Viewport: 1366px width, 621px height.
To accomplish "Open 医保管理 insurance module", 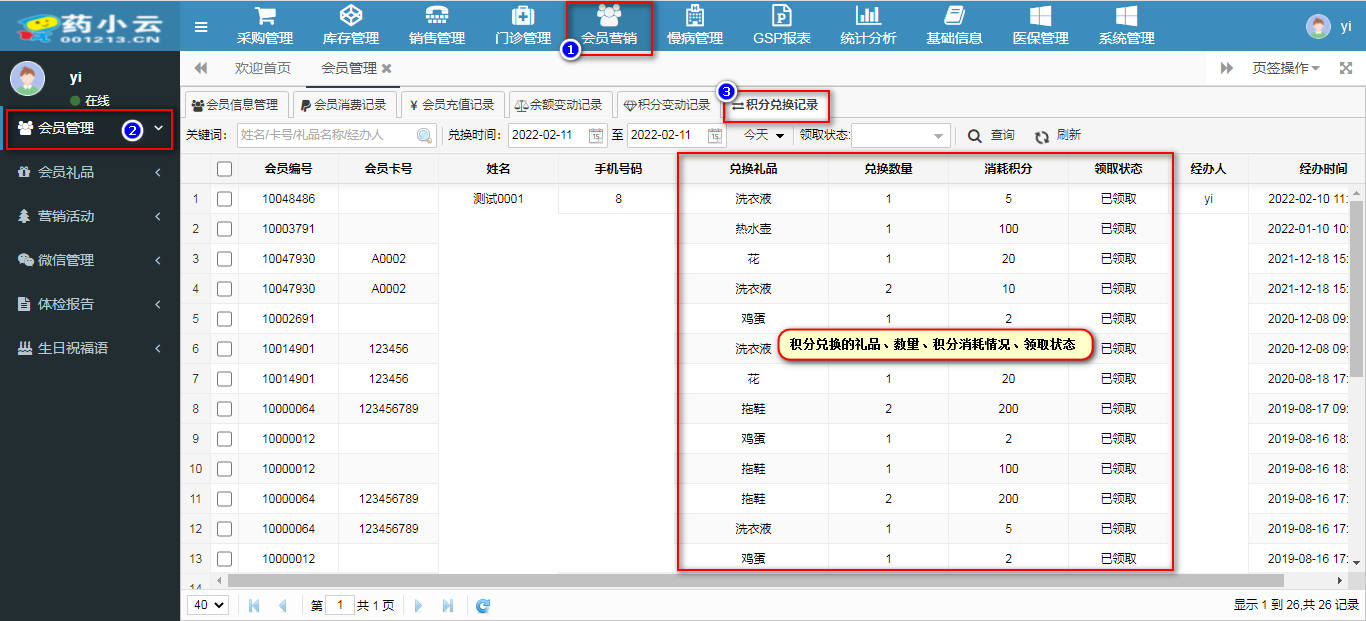I will click(x=1040, y=26).
